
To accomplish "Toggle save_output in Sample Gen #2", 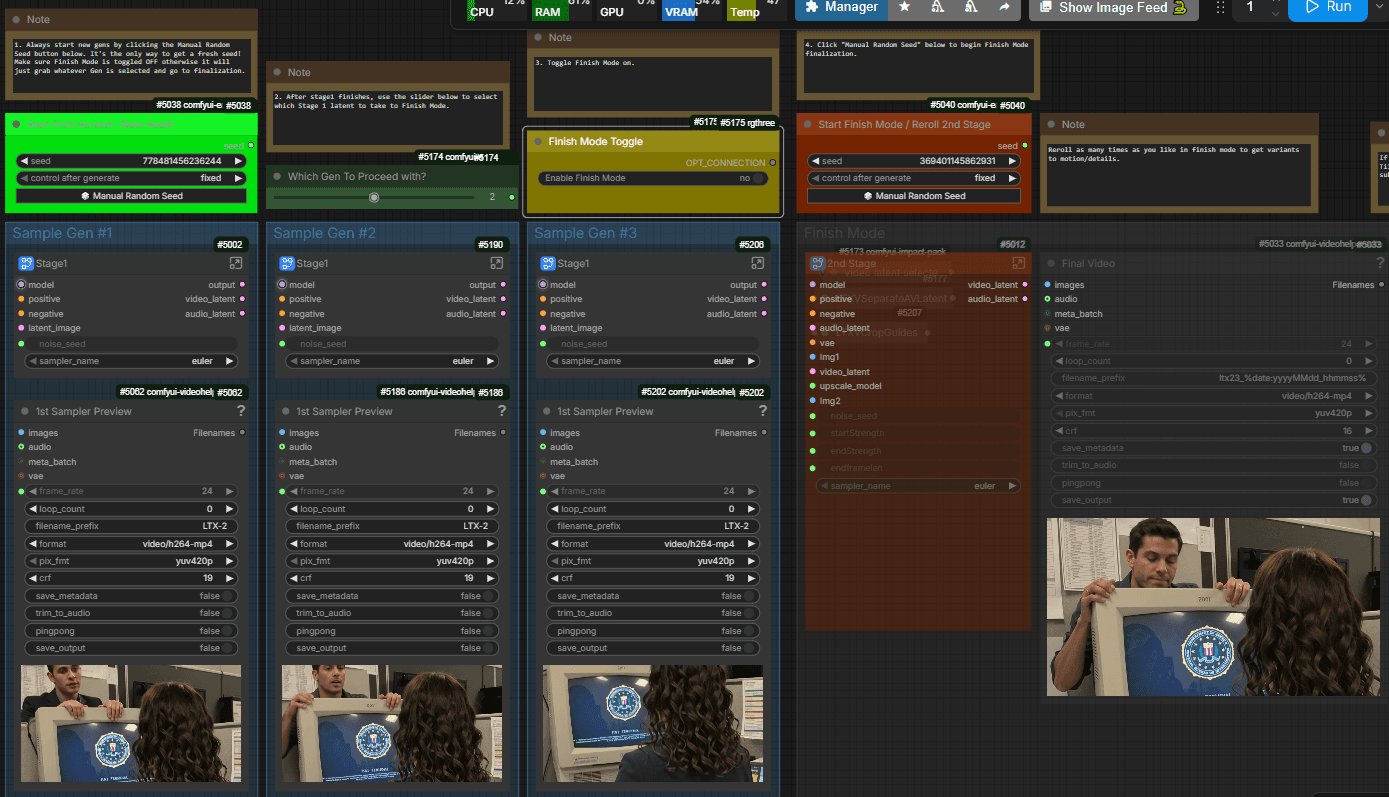I will 489,648.
